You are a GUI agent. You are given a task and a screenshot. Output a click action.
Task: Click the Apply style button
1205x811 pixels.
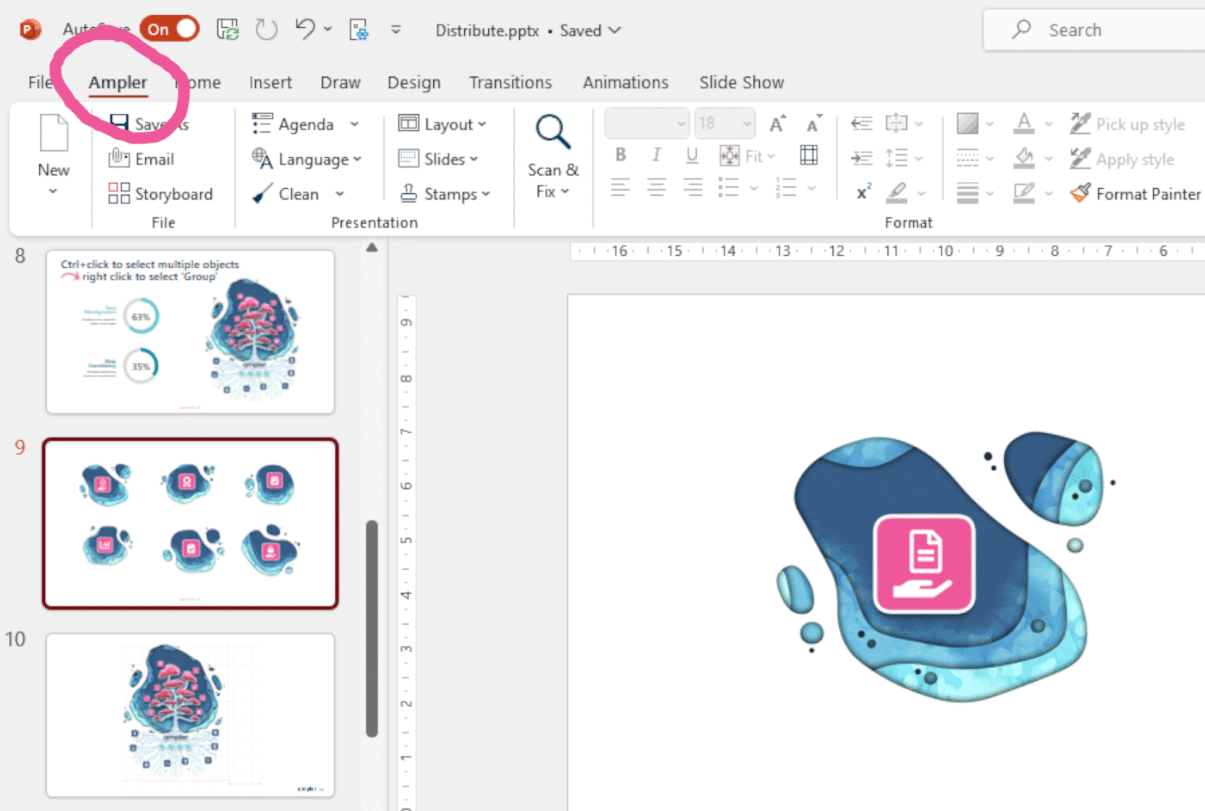pyautogui.click(x=1122, y=158)
